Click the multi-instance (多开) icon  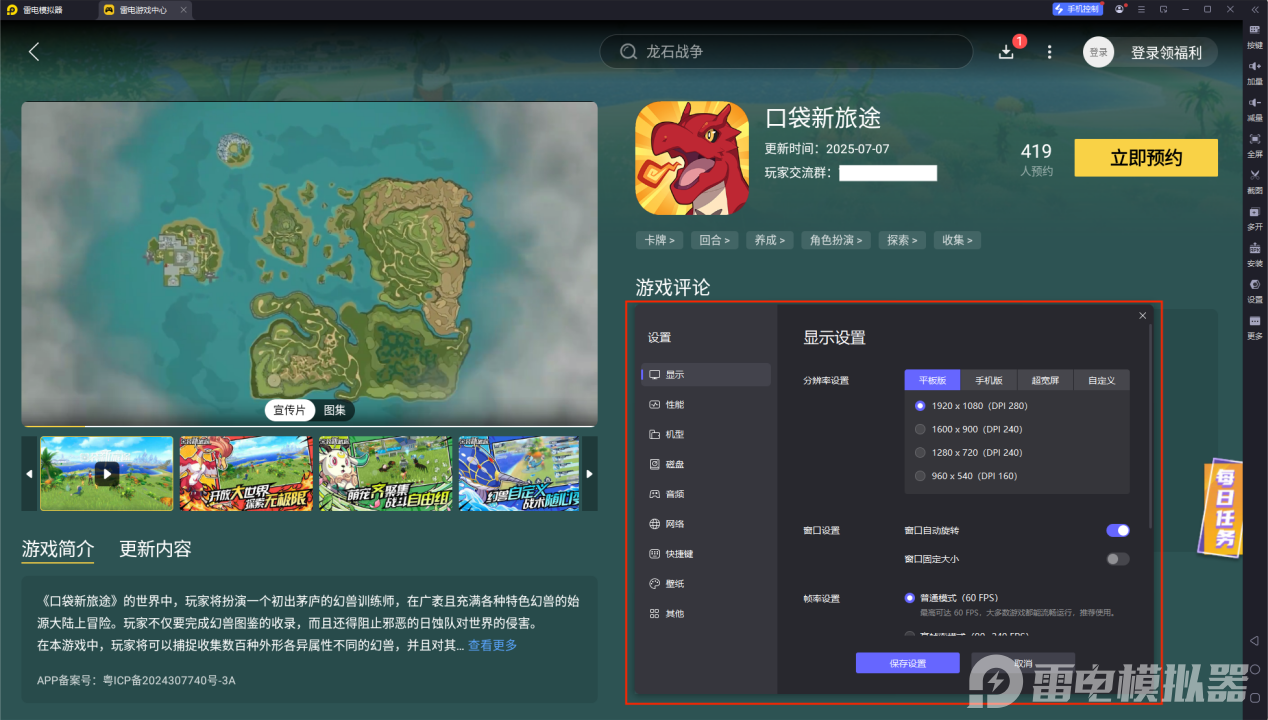coord(1254,213)
